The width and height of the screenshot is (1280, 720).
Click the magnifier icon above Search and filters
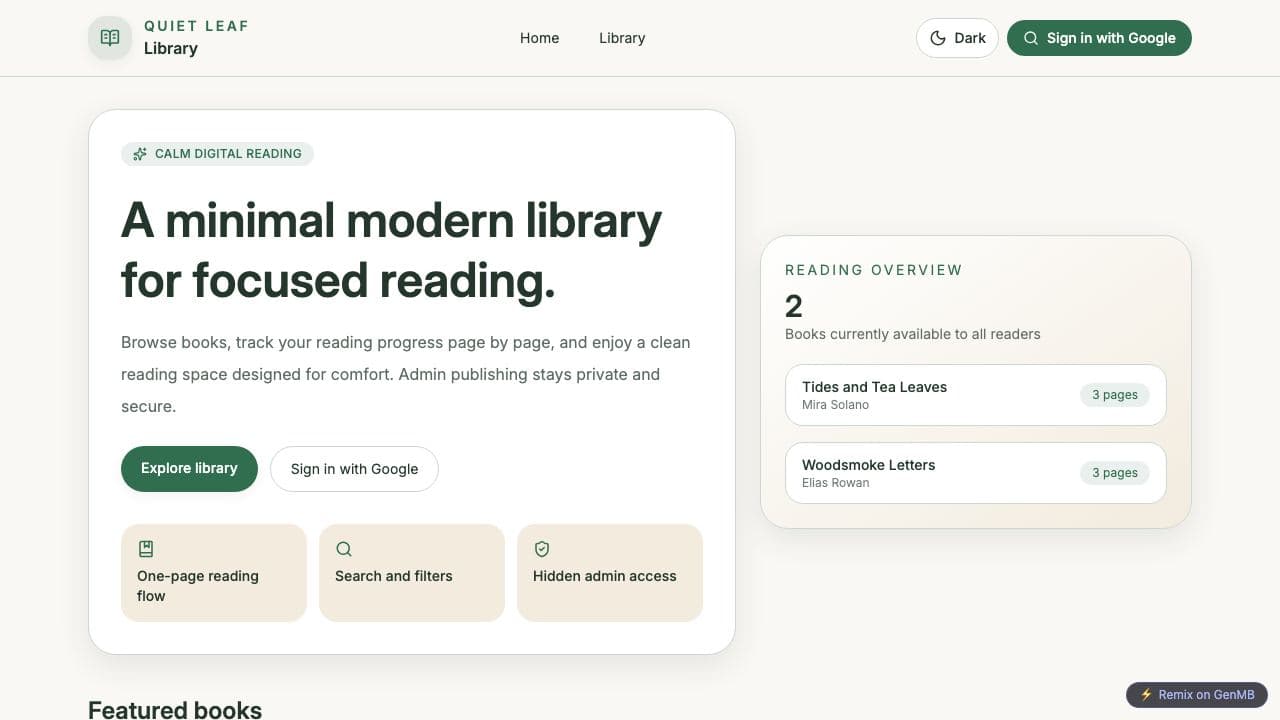pos(344,549)
